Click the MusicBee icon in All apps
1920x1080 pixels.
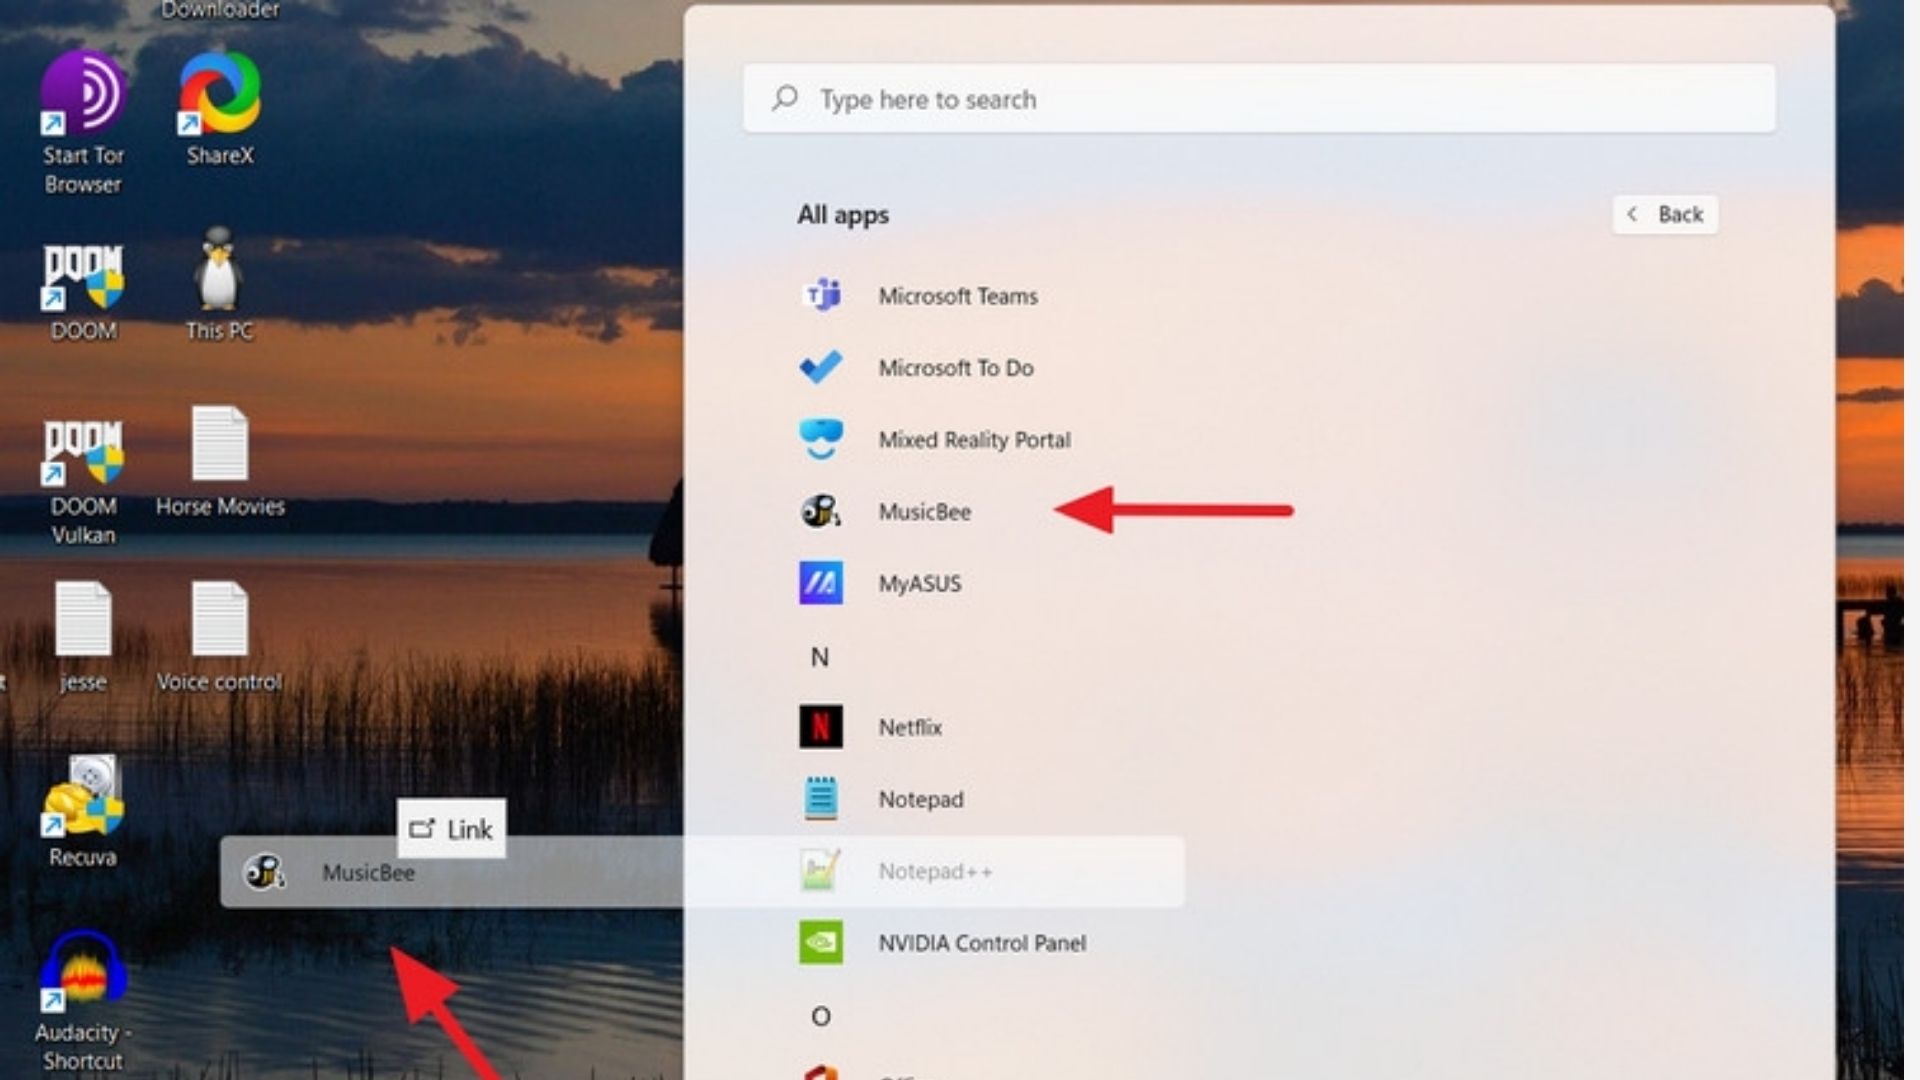pos(821,511)
